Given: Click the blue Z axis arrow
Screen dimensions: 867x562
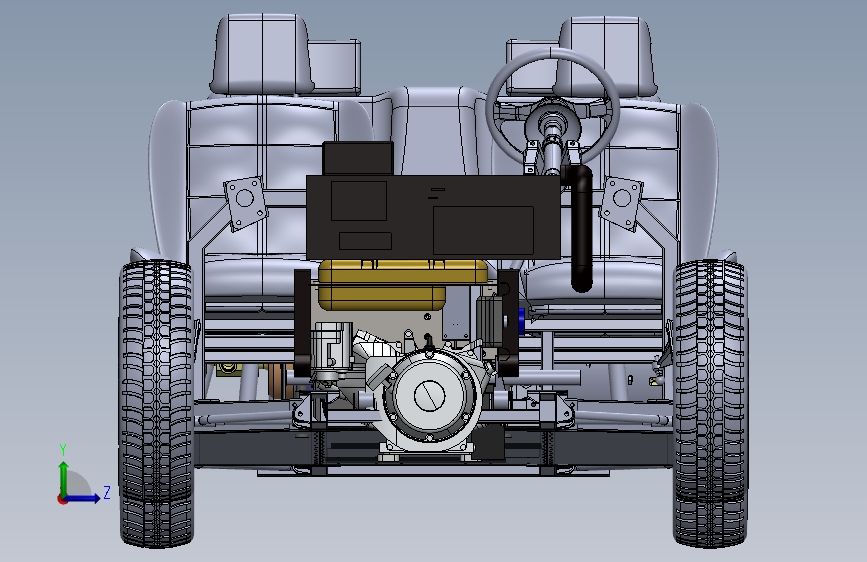Looking at the screenshot, I should (x=82, y=498).
